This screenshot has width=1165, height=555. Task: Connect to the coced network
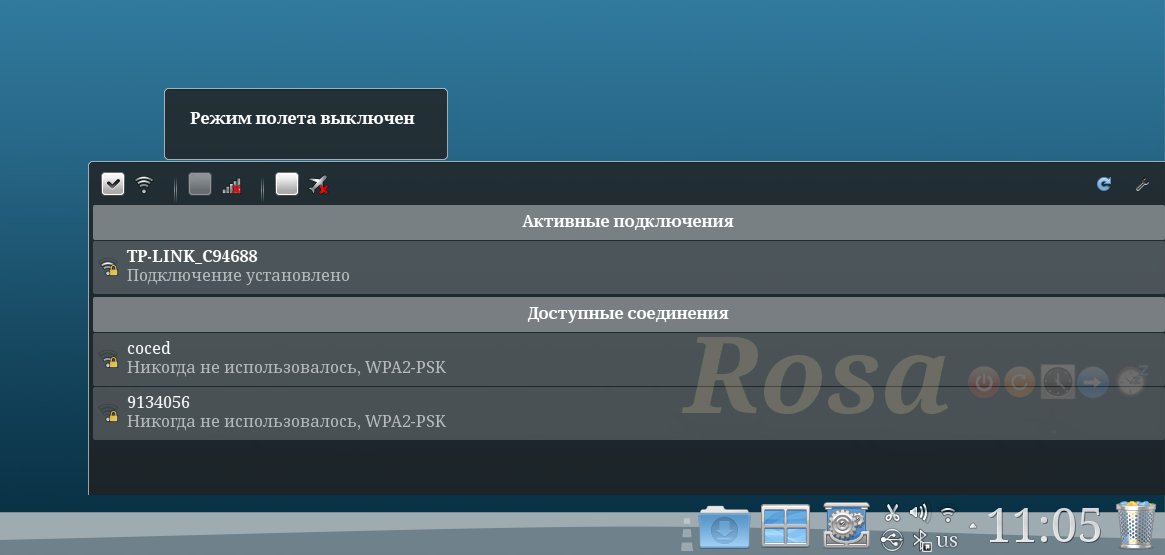[x=629, y=359]
